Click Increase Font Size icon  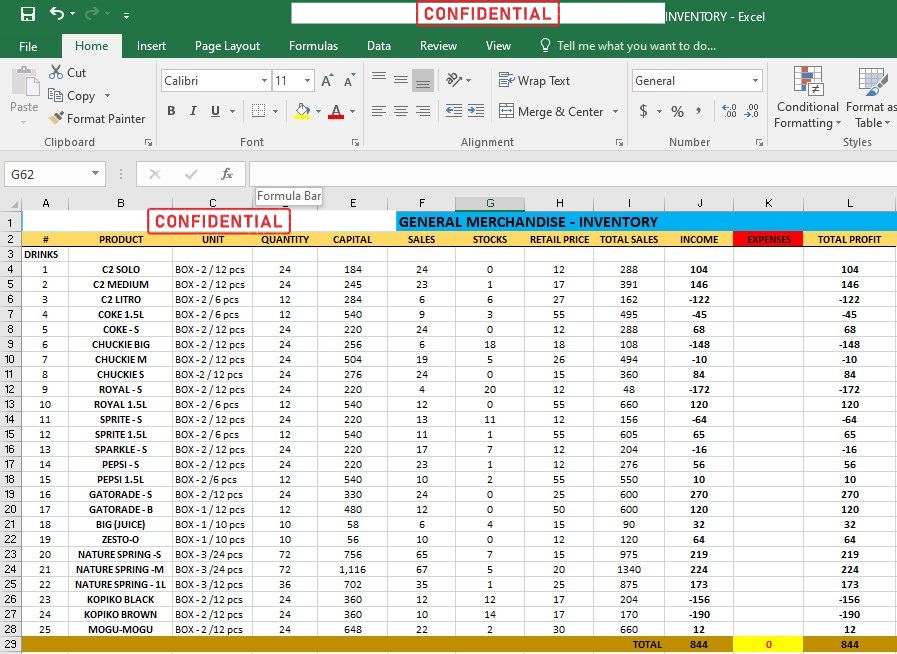pyautogui.click(x=327, y=81)
